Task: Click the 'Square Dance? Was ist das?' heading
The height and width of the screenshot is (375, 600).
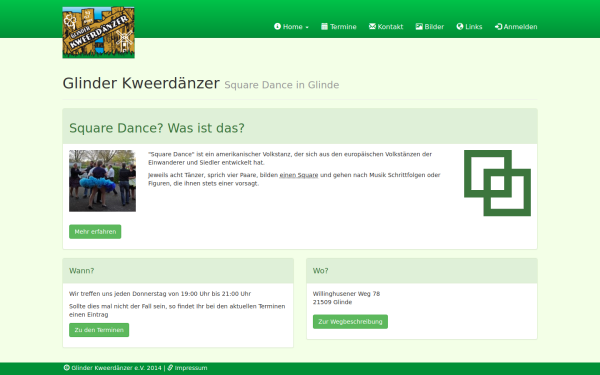Action: (157, 128)
